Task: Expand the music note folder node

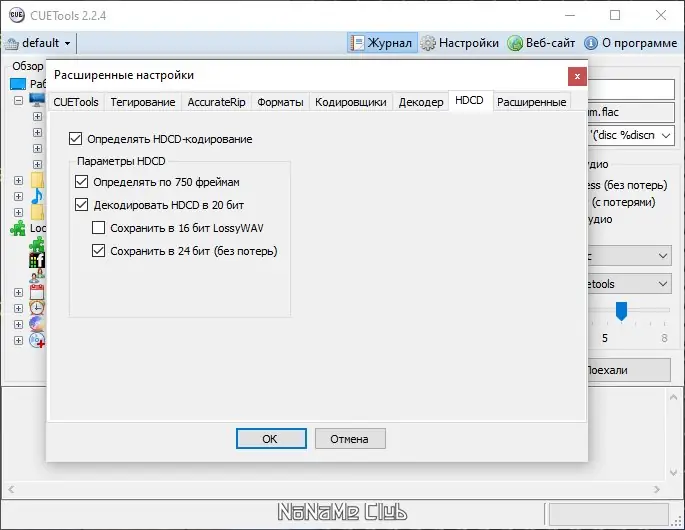Action: (x=18, y=196)
